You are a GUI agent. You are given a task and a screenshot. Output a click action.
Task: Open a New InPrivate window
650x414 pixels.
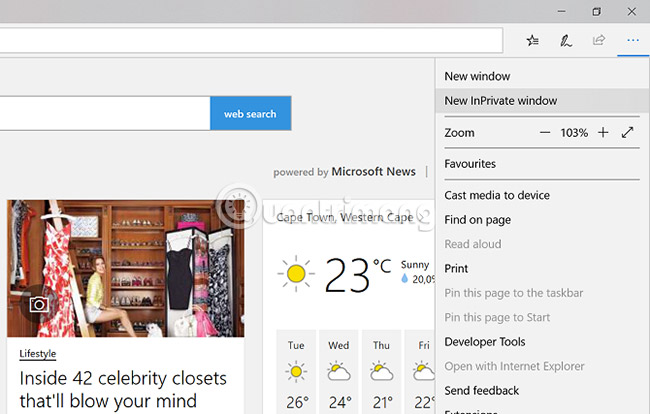click(543, 101)
